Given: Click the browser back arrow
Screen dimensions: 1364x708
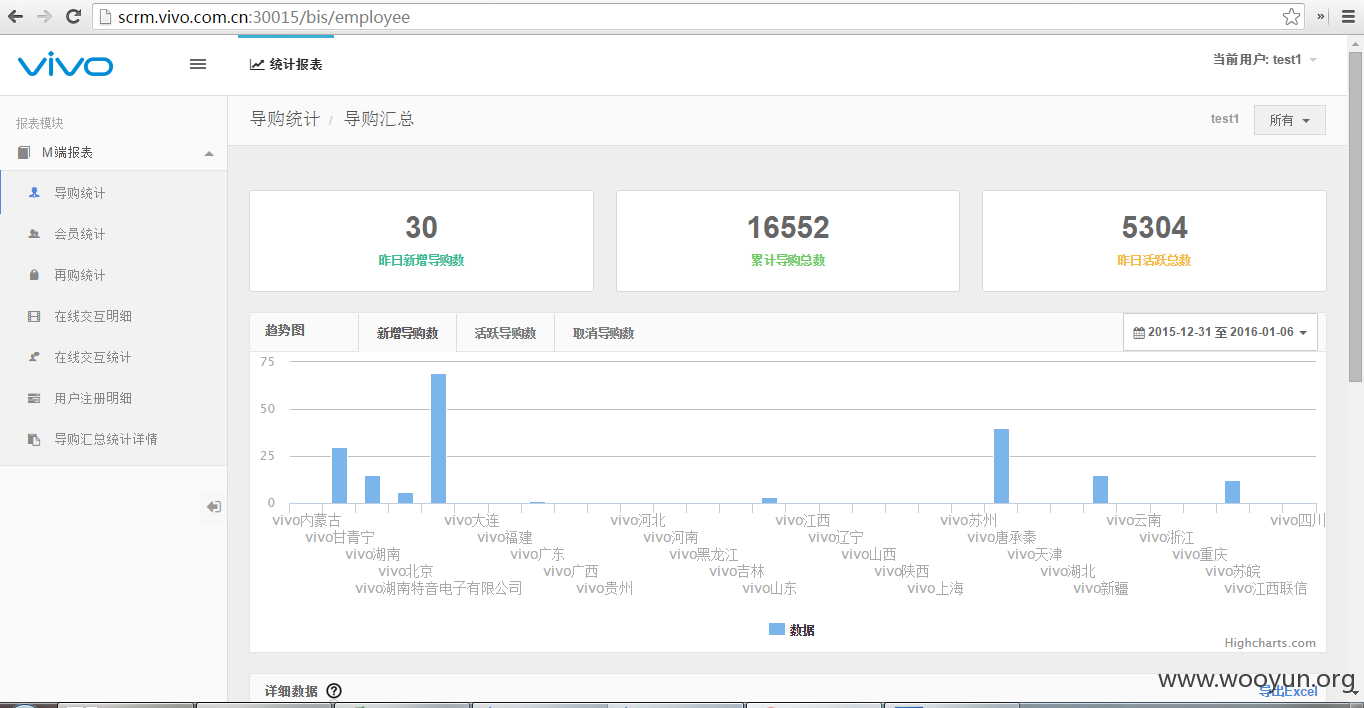Looking at the screenshot, I should pyautogui.click(x=14, y=17).
